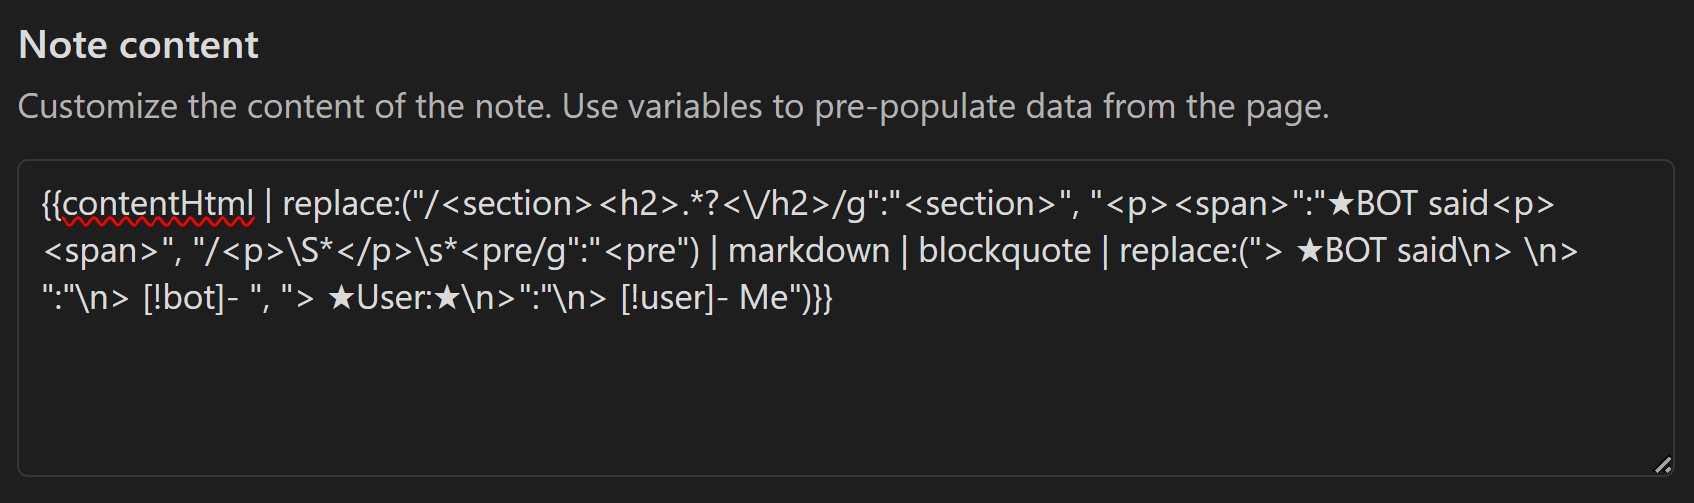Click the star before BOT said on second line

click(x=1309, y=251)
